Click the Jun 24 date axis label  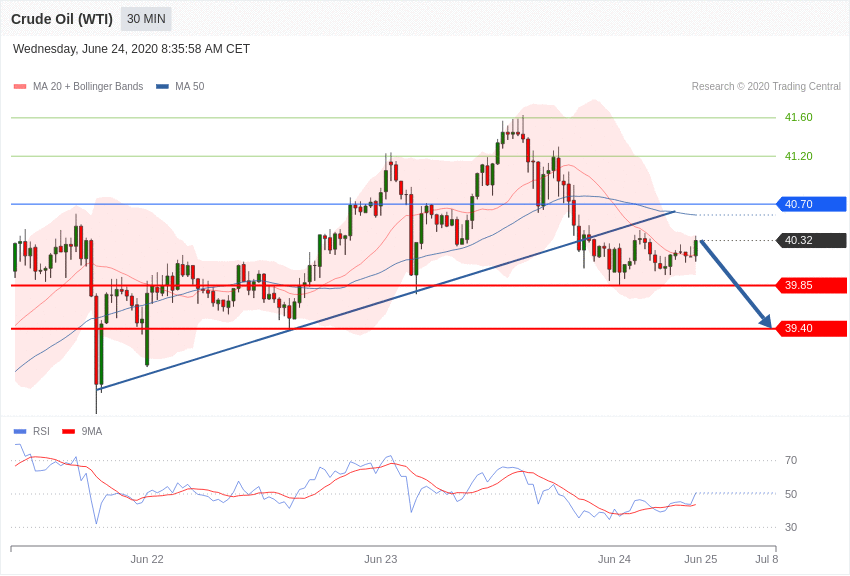614,559
